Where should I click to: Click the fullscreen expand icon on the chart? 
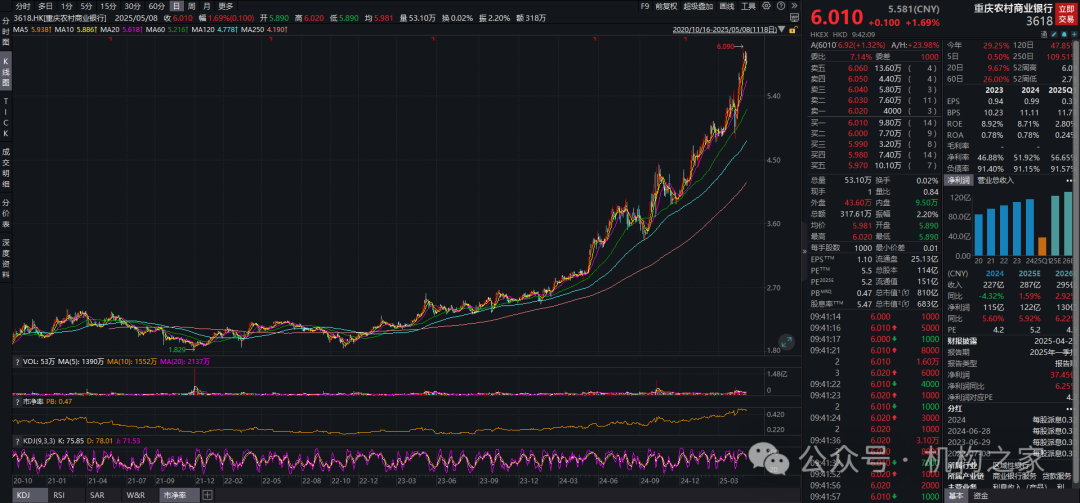tap(787, 341)
